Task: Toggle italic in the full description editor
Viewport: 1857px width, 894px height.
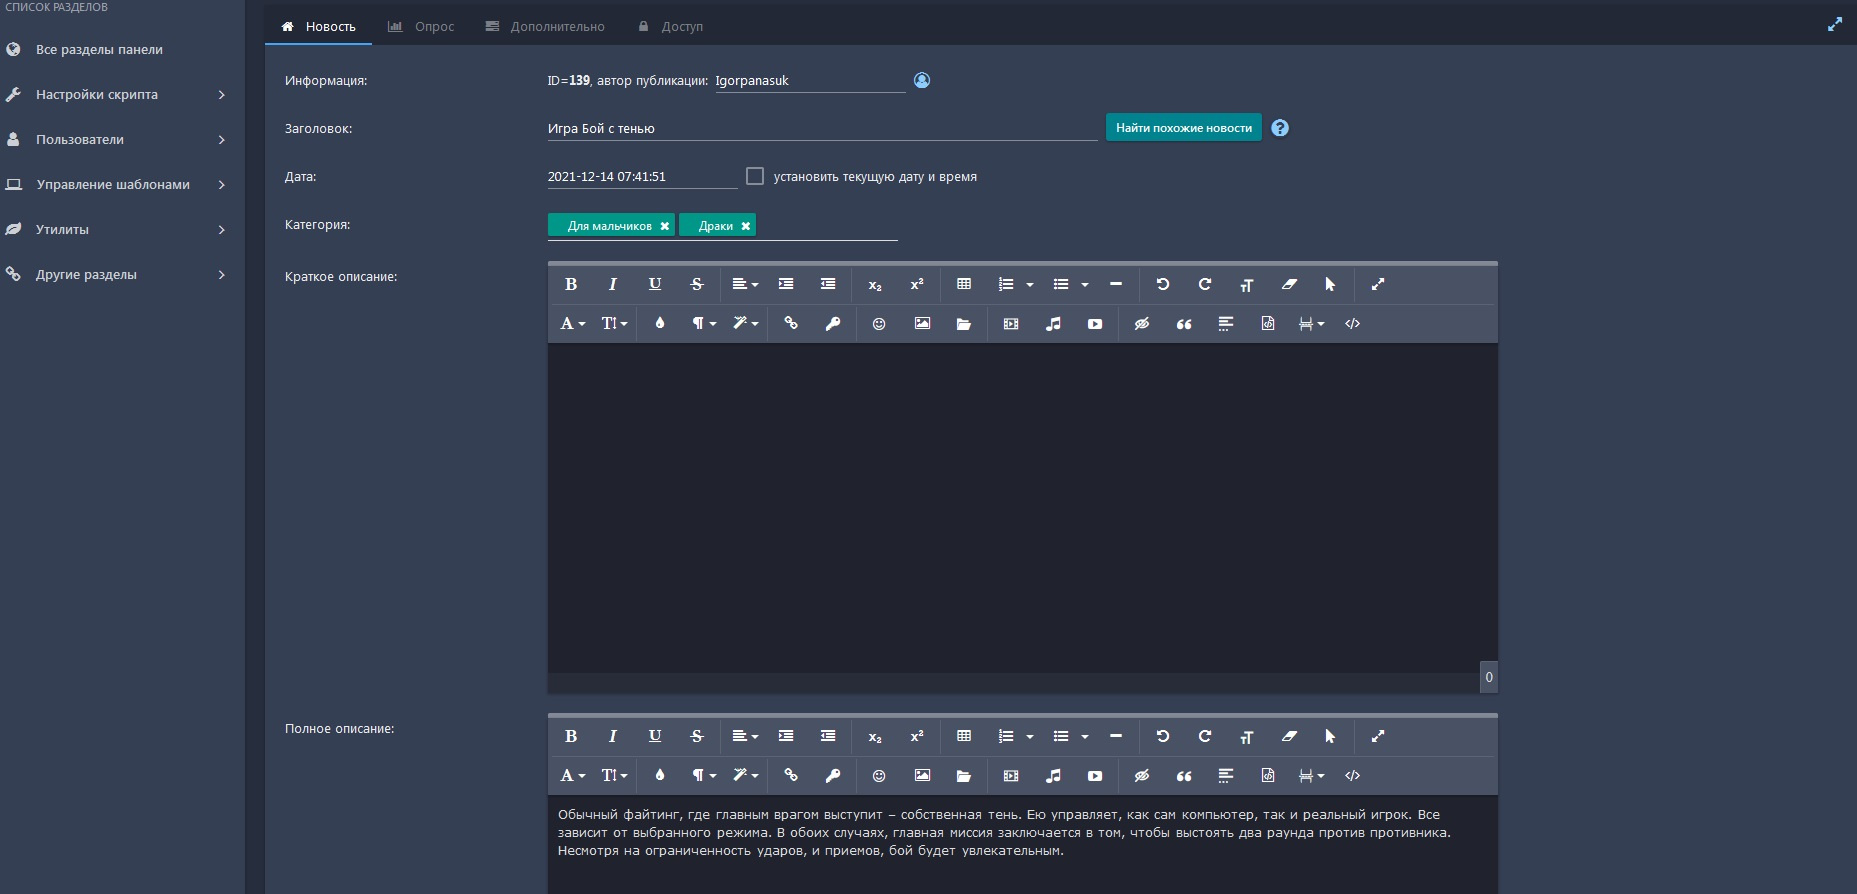Action: click(x=613, y=736)
